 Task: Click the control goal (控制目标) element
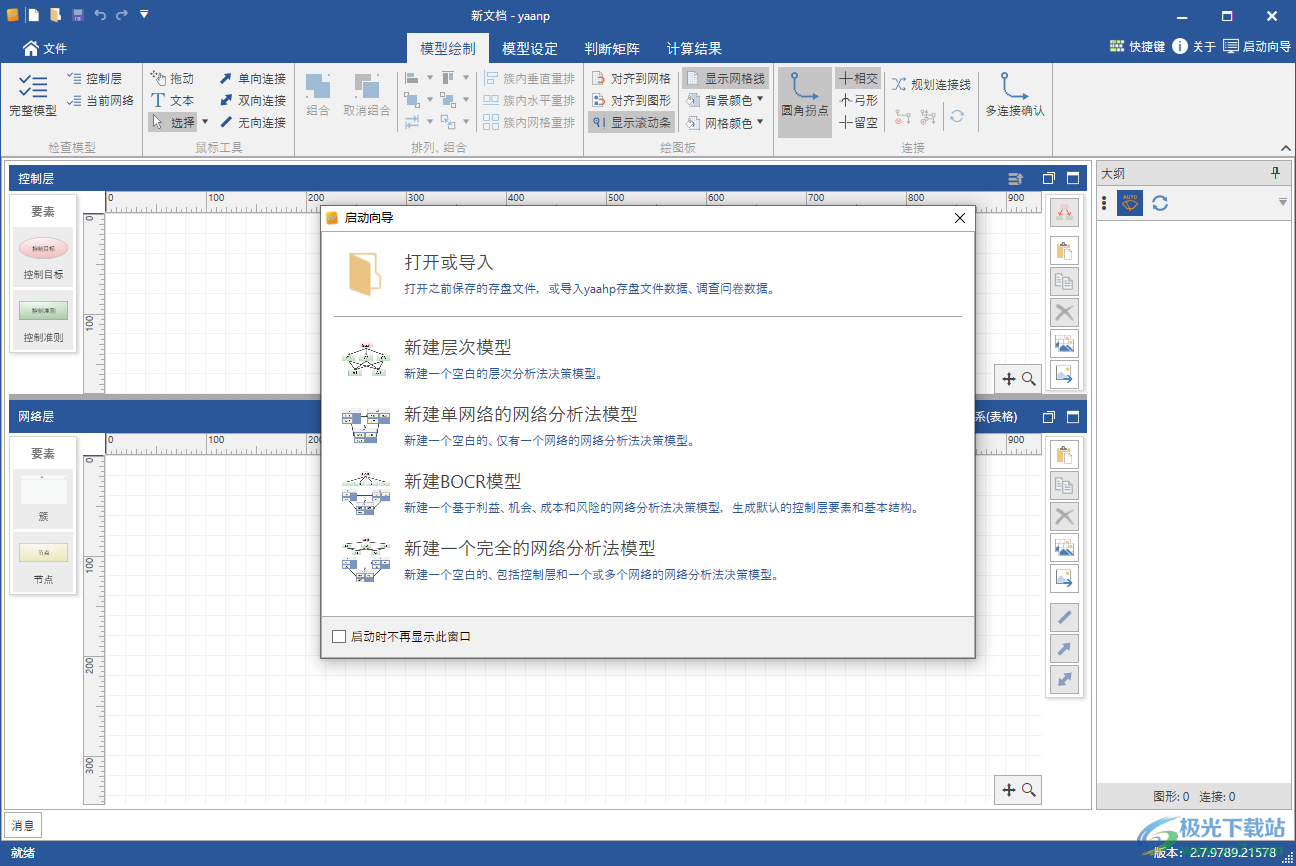(x=44, y=256)
